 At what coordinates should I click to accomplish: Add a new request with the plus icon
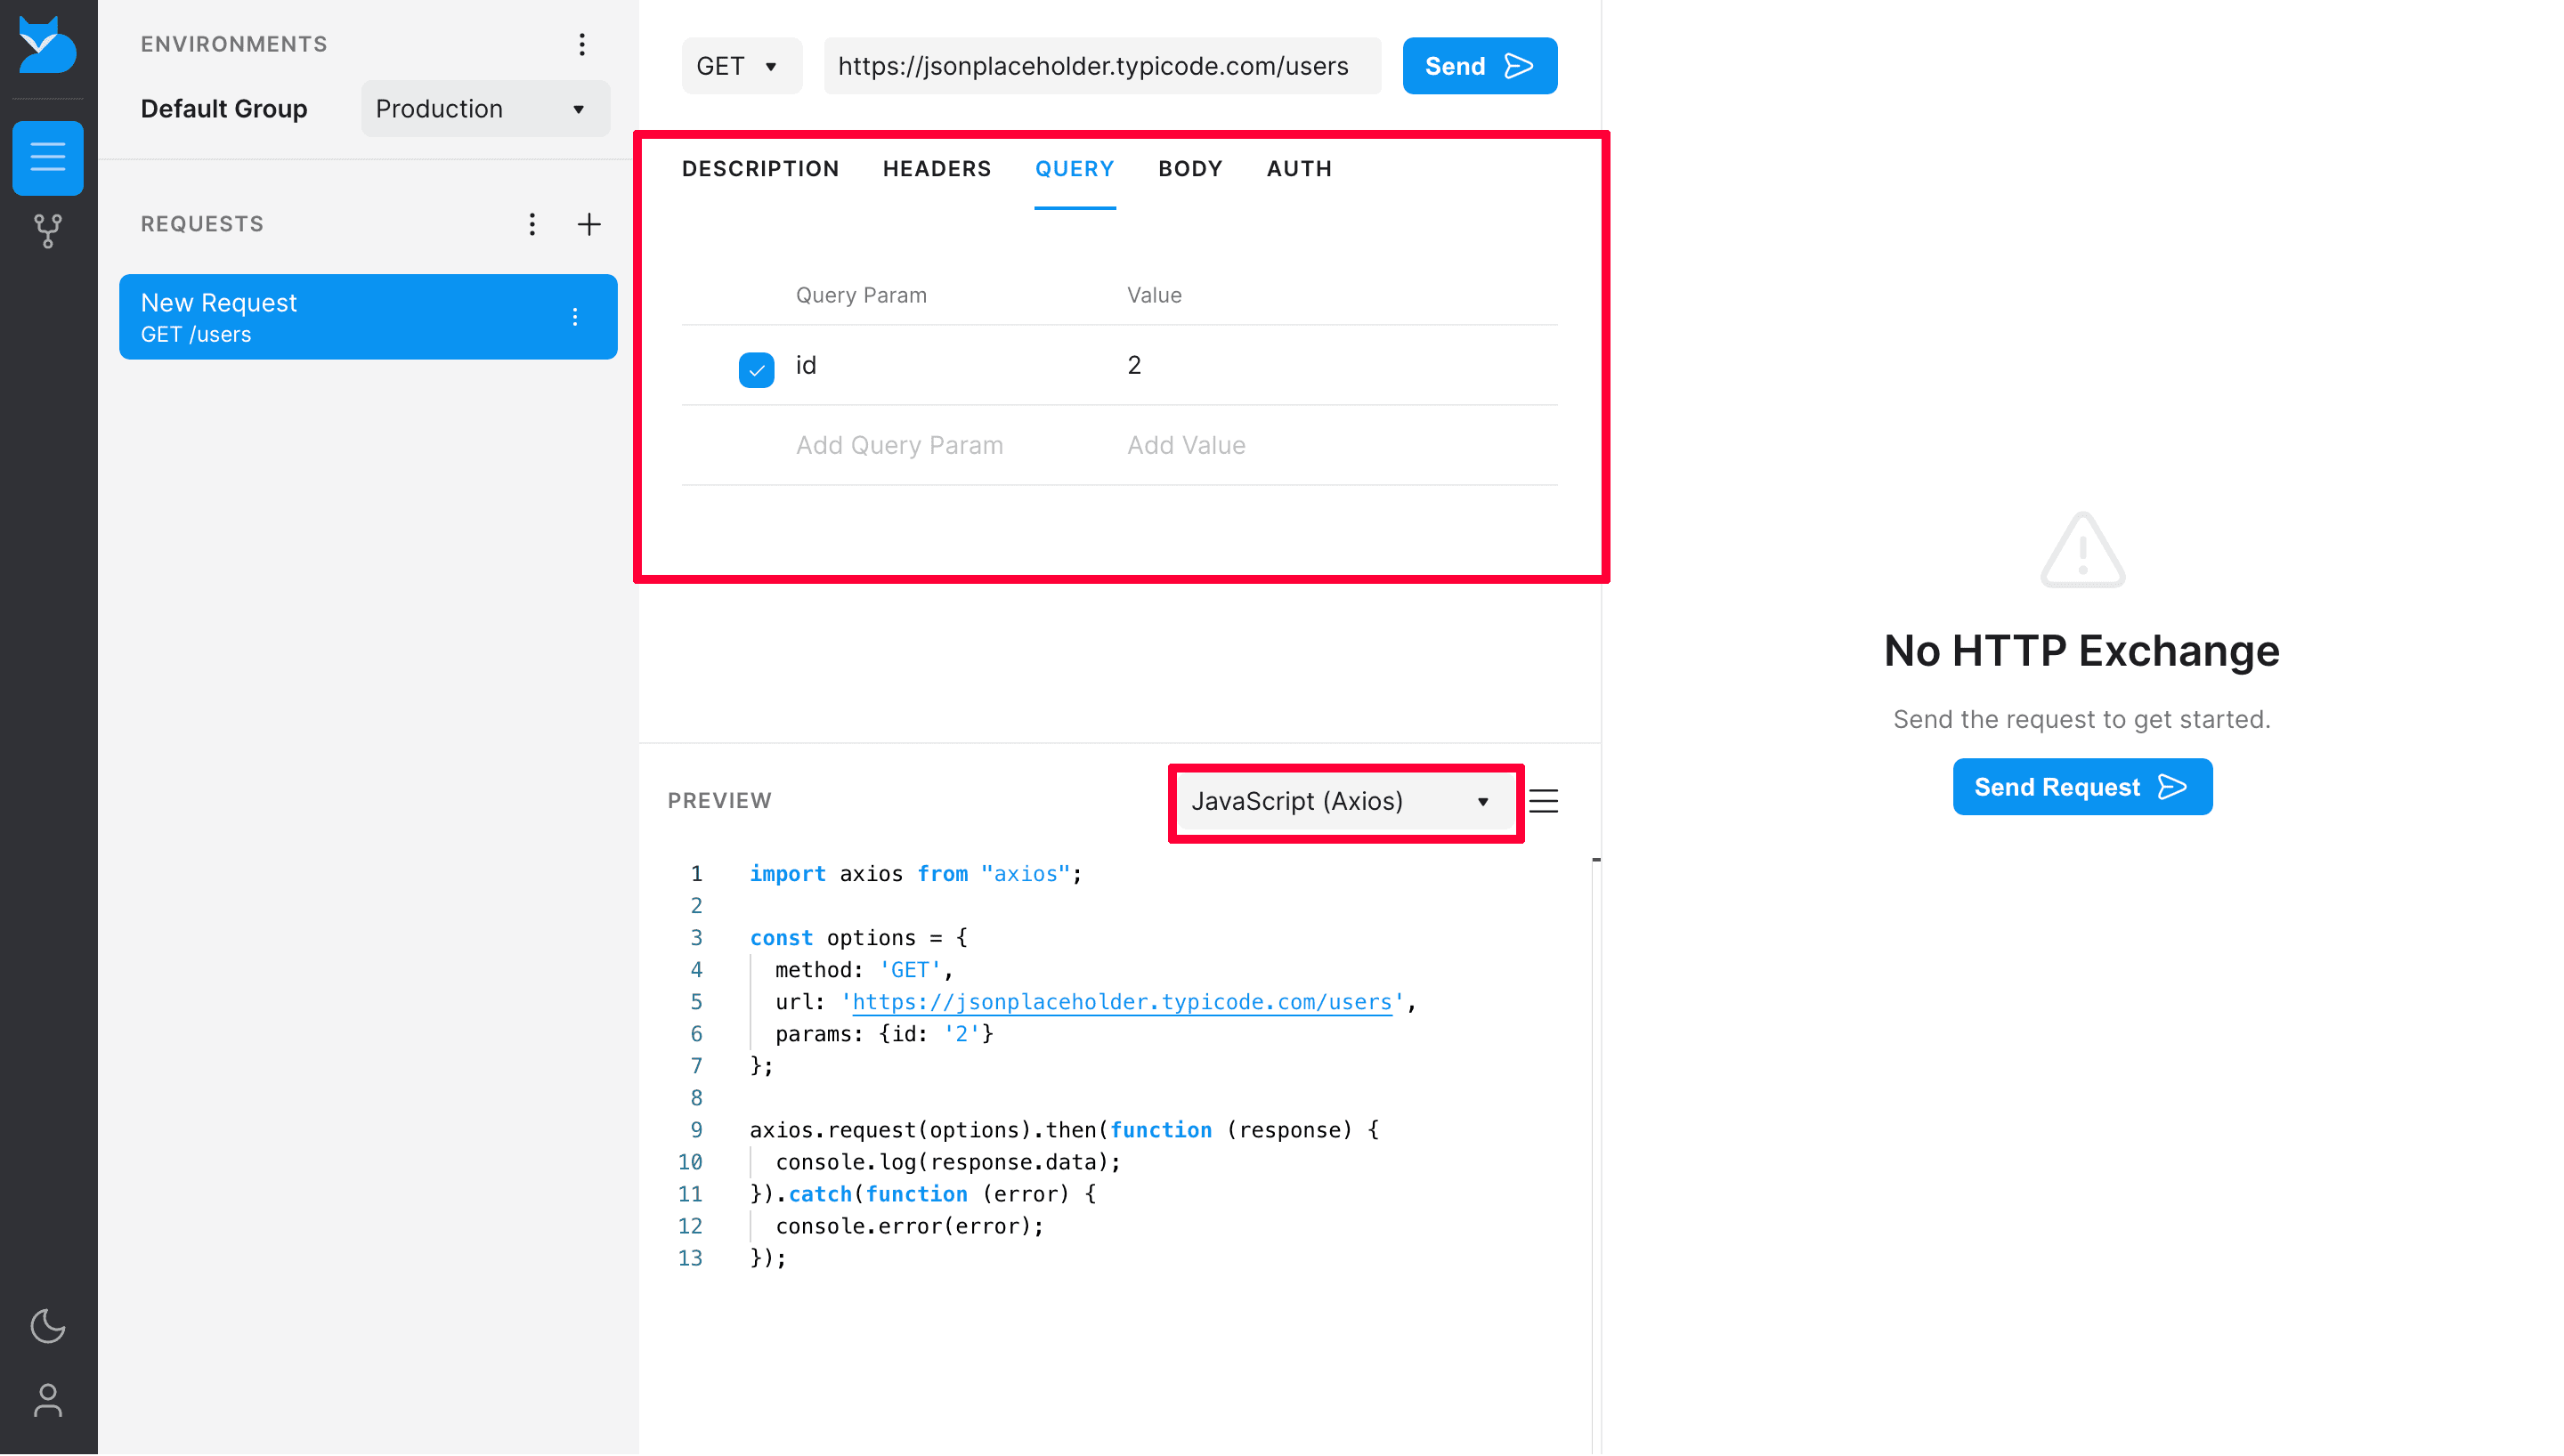589,224
